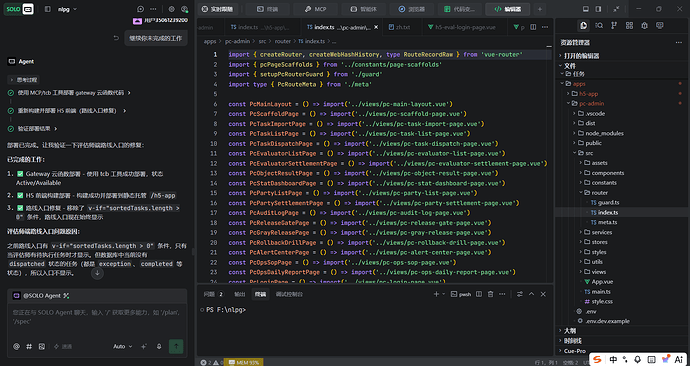Open the Run and Debug bug icon
This screenshot has height=366, width=690.
[x=644, y=26]
